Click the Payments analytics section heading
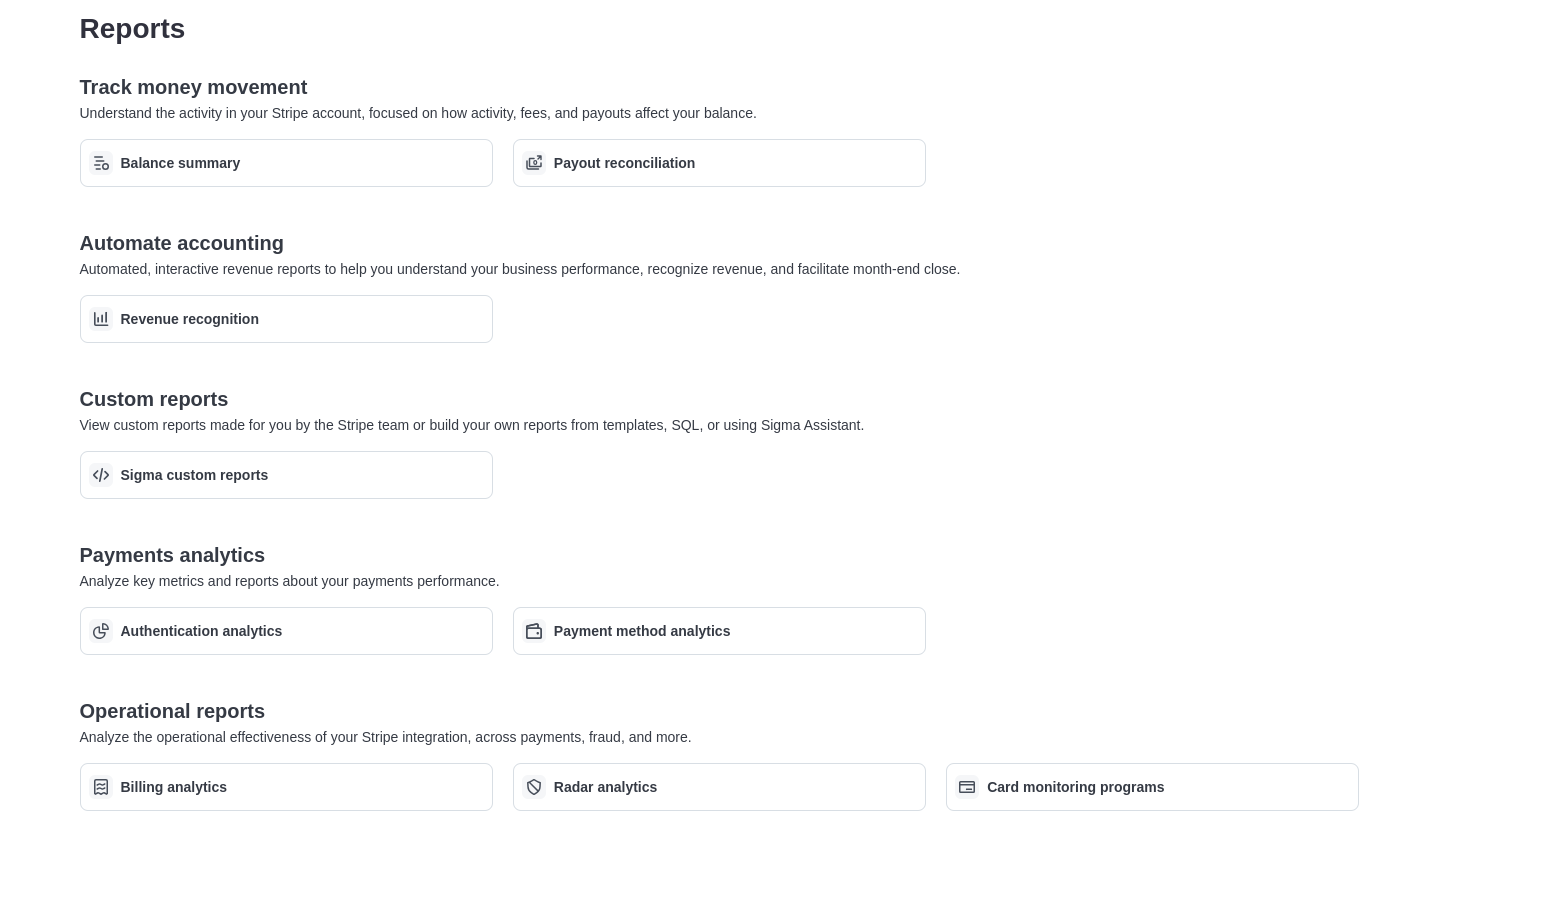The height and width of the screenshot is (914, 1563). 172,555
